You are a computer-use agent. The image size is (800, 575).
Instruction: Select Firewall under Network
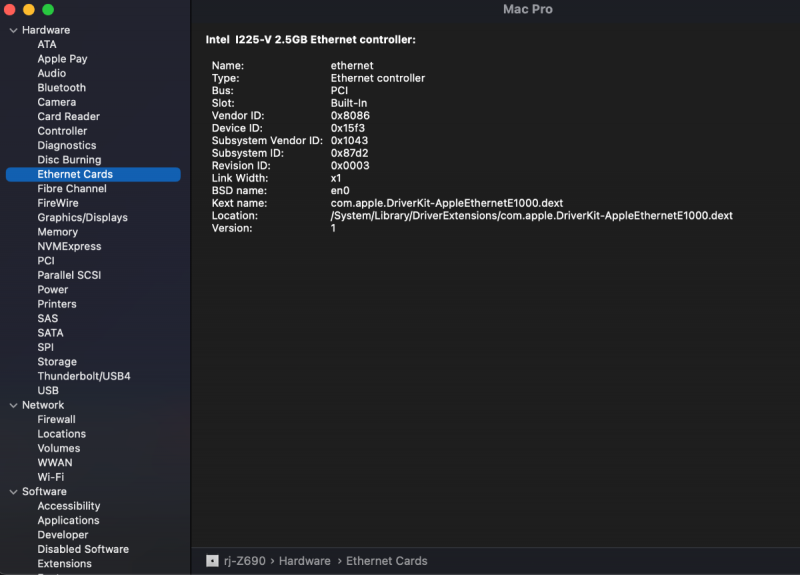pos(56,419)
